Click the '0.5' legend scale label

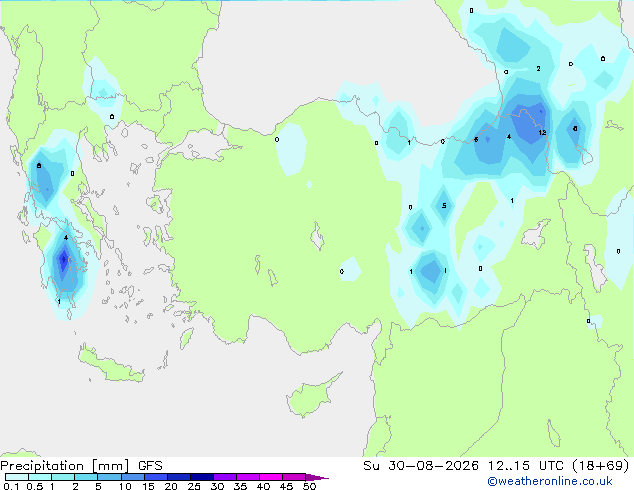(35, 486)
